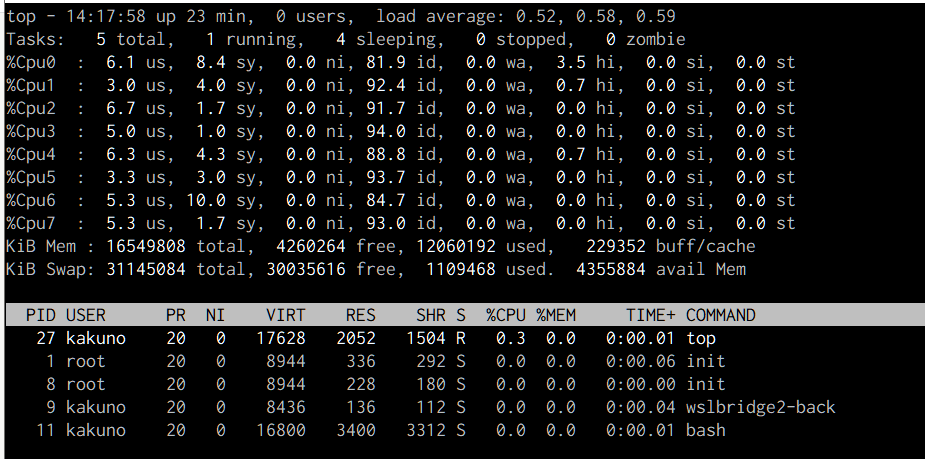The width and height of the screenshot is (925, 459).
Task: Click the 94.0 idle value of Cpu3
Action: (385, 131)
